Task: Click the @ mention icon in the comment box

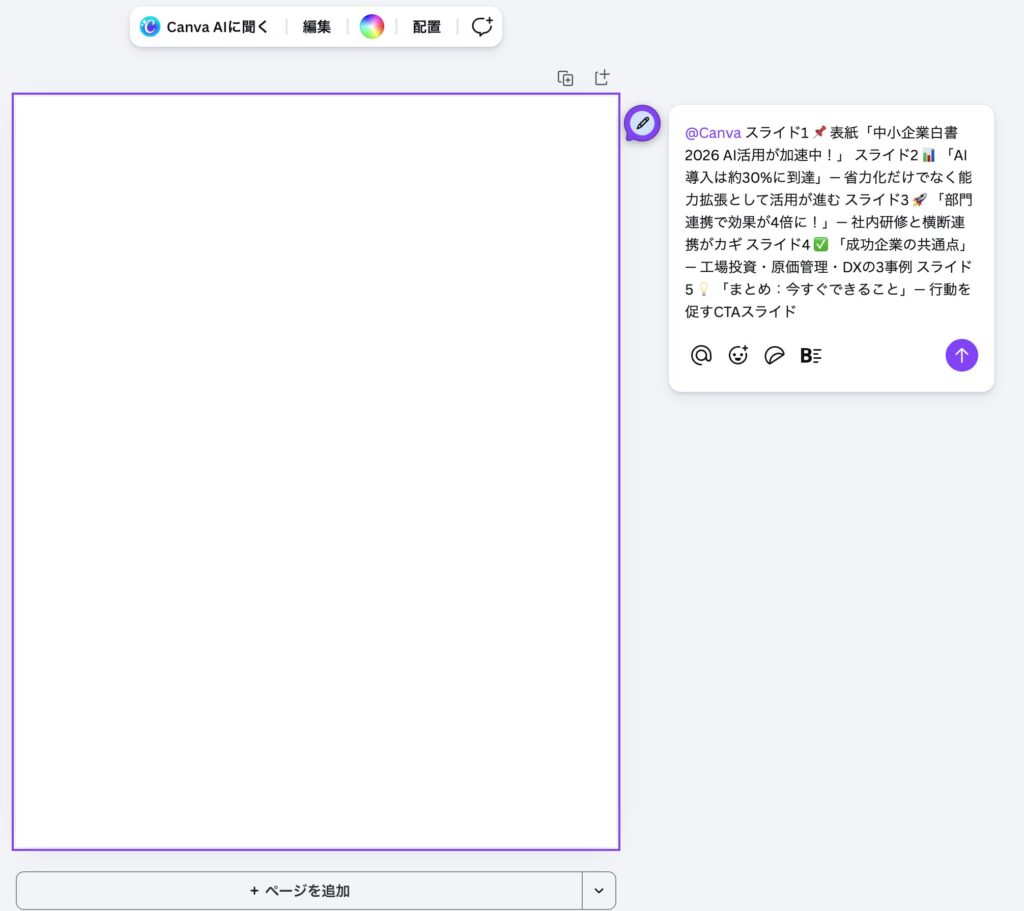Action: coord(701,355)
